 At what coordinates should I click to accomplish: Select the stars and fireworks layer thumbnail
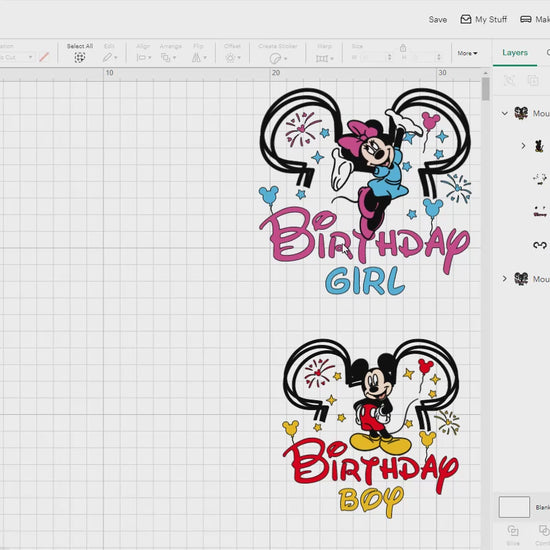(540, 179)
